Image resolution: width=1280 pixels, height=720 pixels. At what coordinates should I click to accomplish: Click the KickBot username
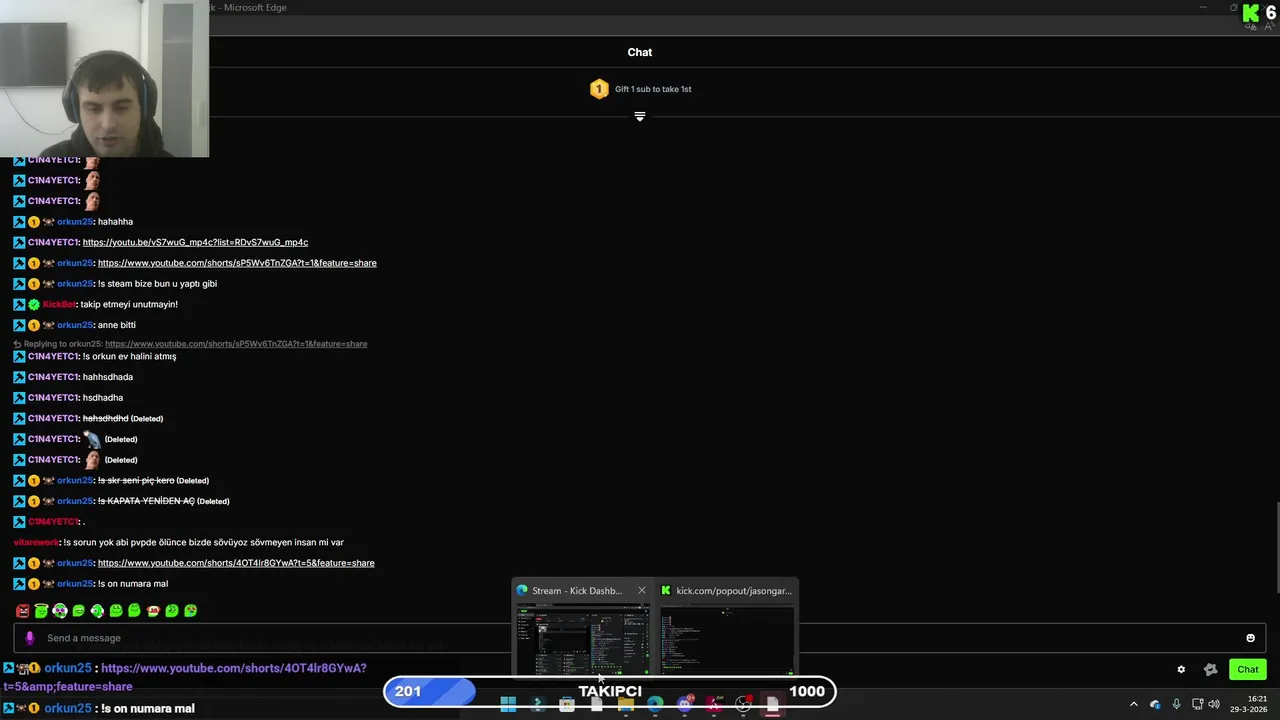tap(59, 304)
